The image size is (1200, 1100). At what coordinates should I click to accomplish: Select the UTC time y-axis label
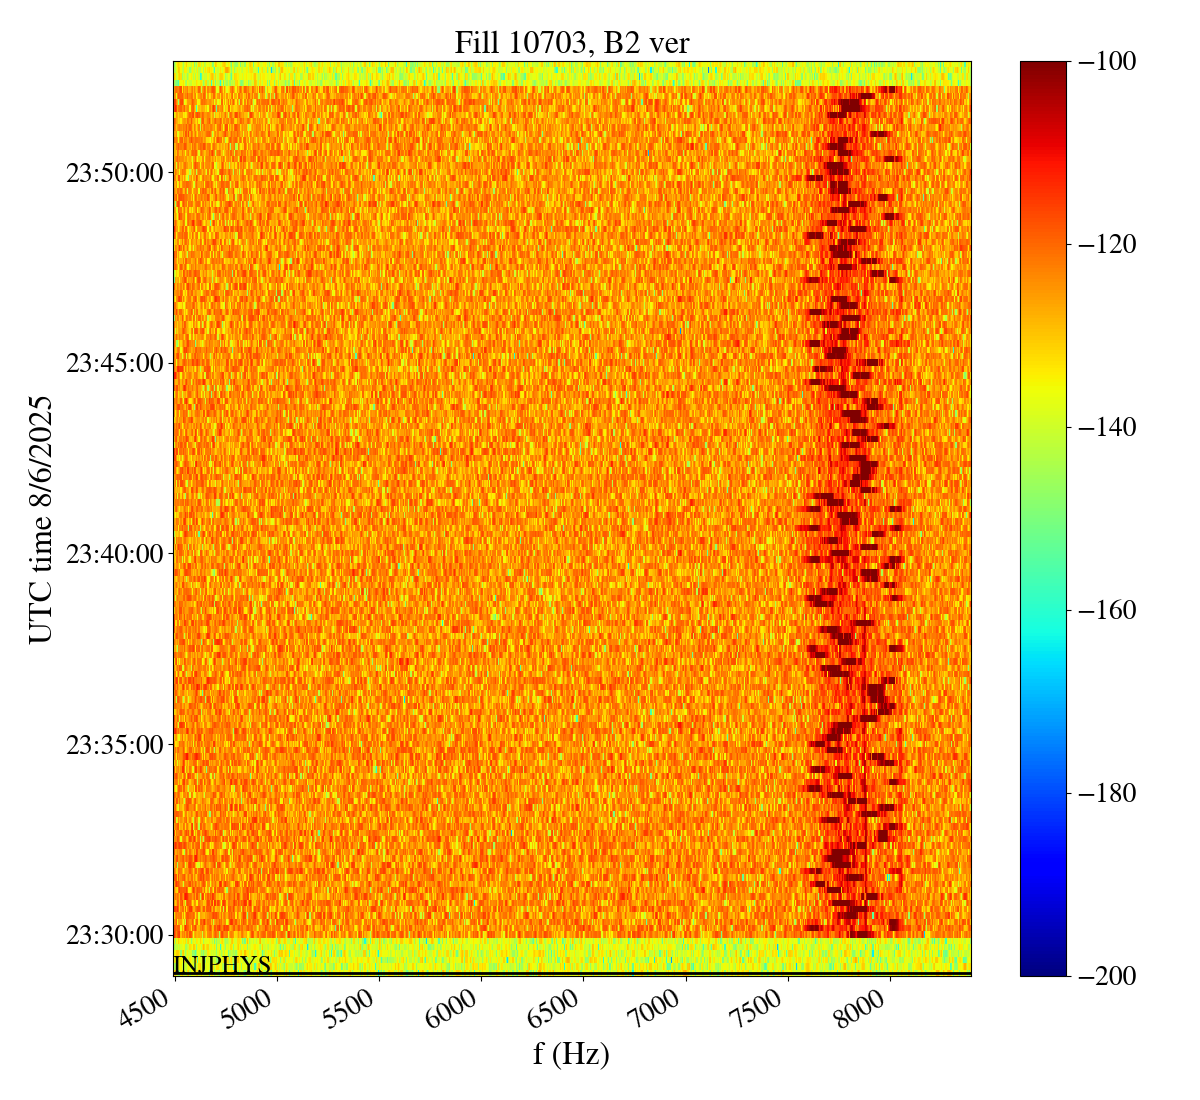coord(41,519)
